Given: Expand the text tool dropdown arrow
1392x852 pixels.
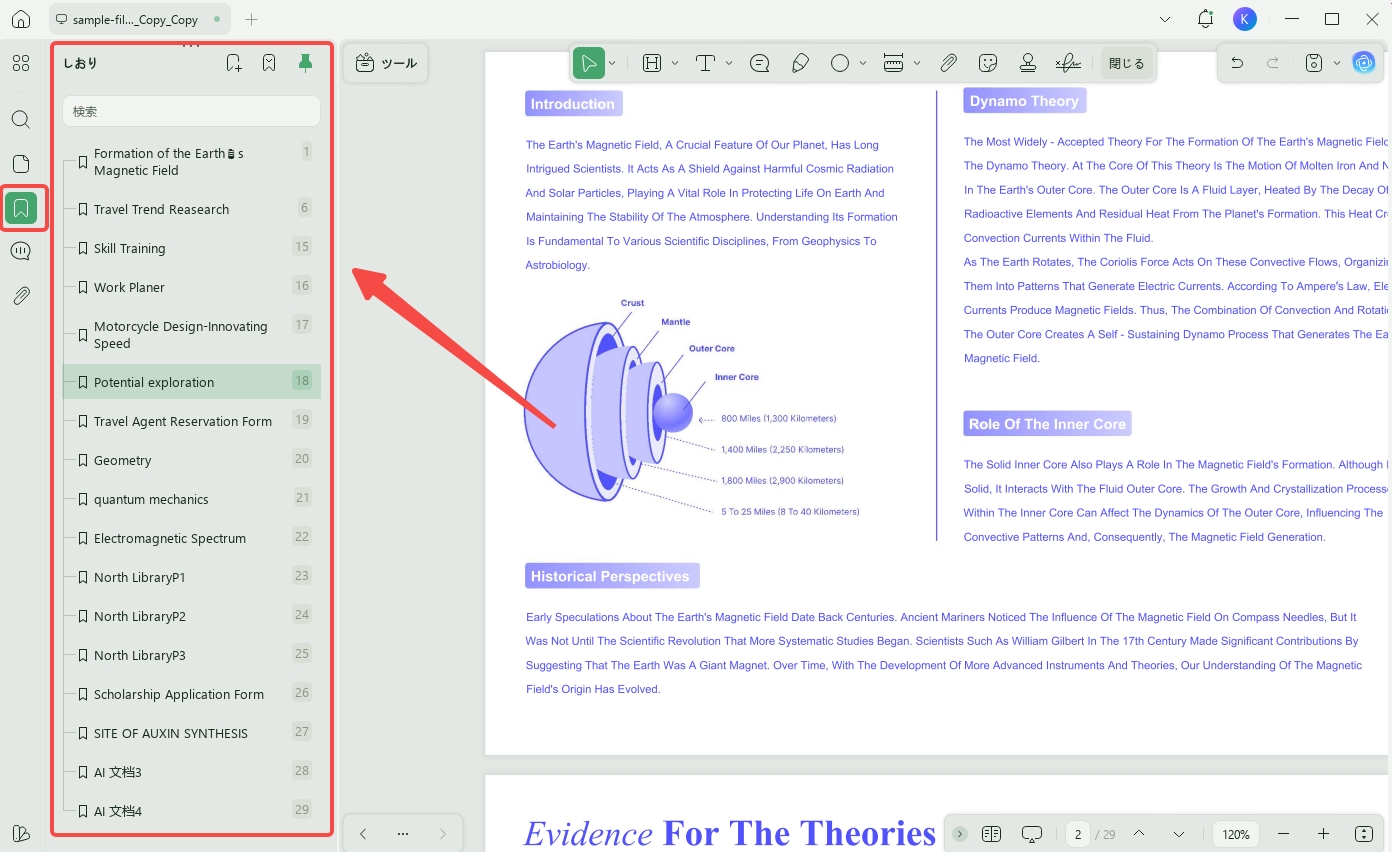Looking at the screenshot, I should (x=729, y=63).
